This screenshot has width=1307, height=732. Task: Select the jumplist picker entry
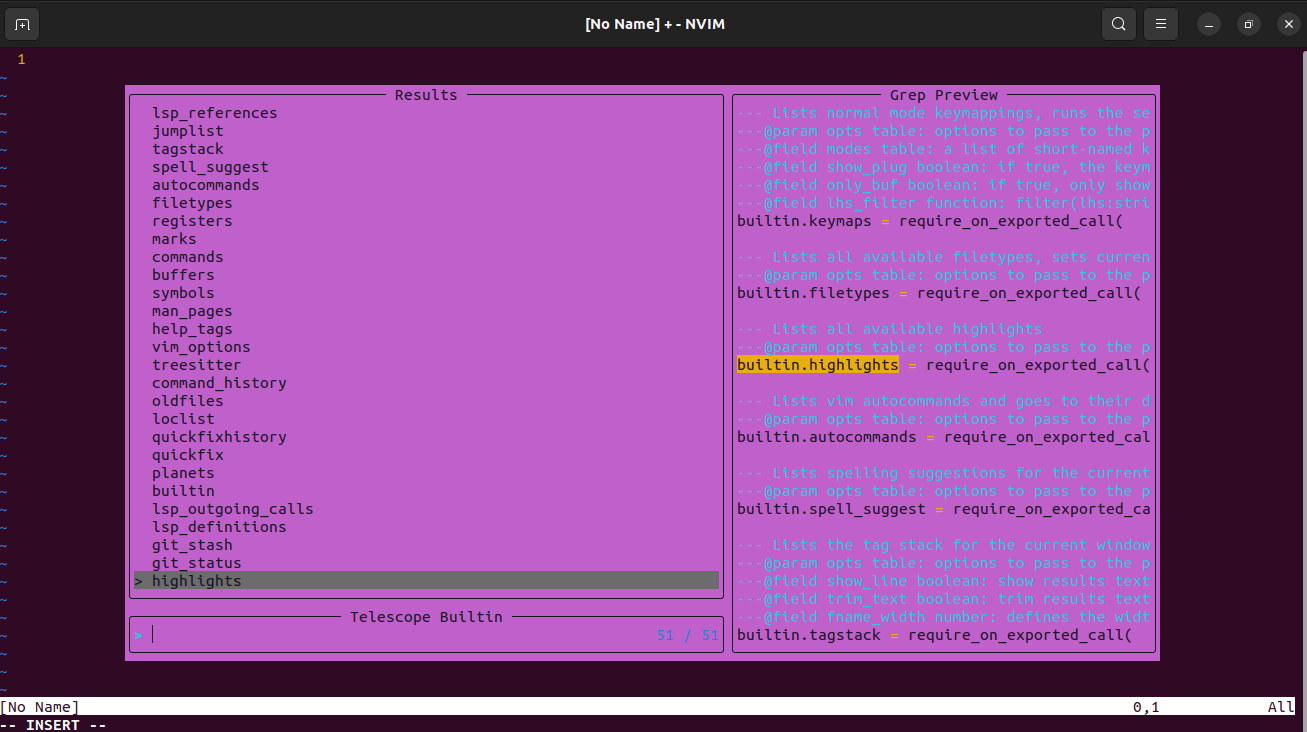click(x=188, y=131)
